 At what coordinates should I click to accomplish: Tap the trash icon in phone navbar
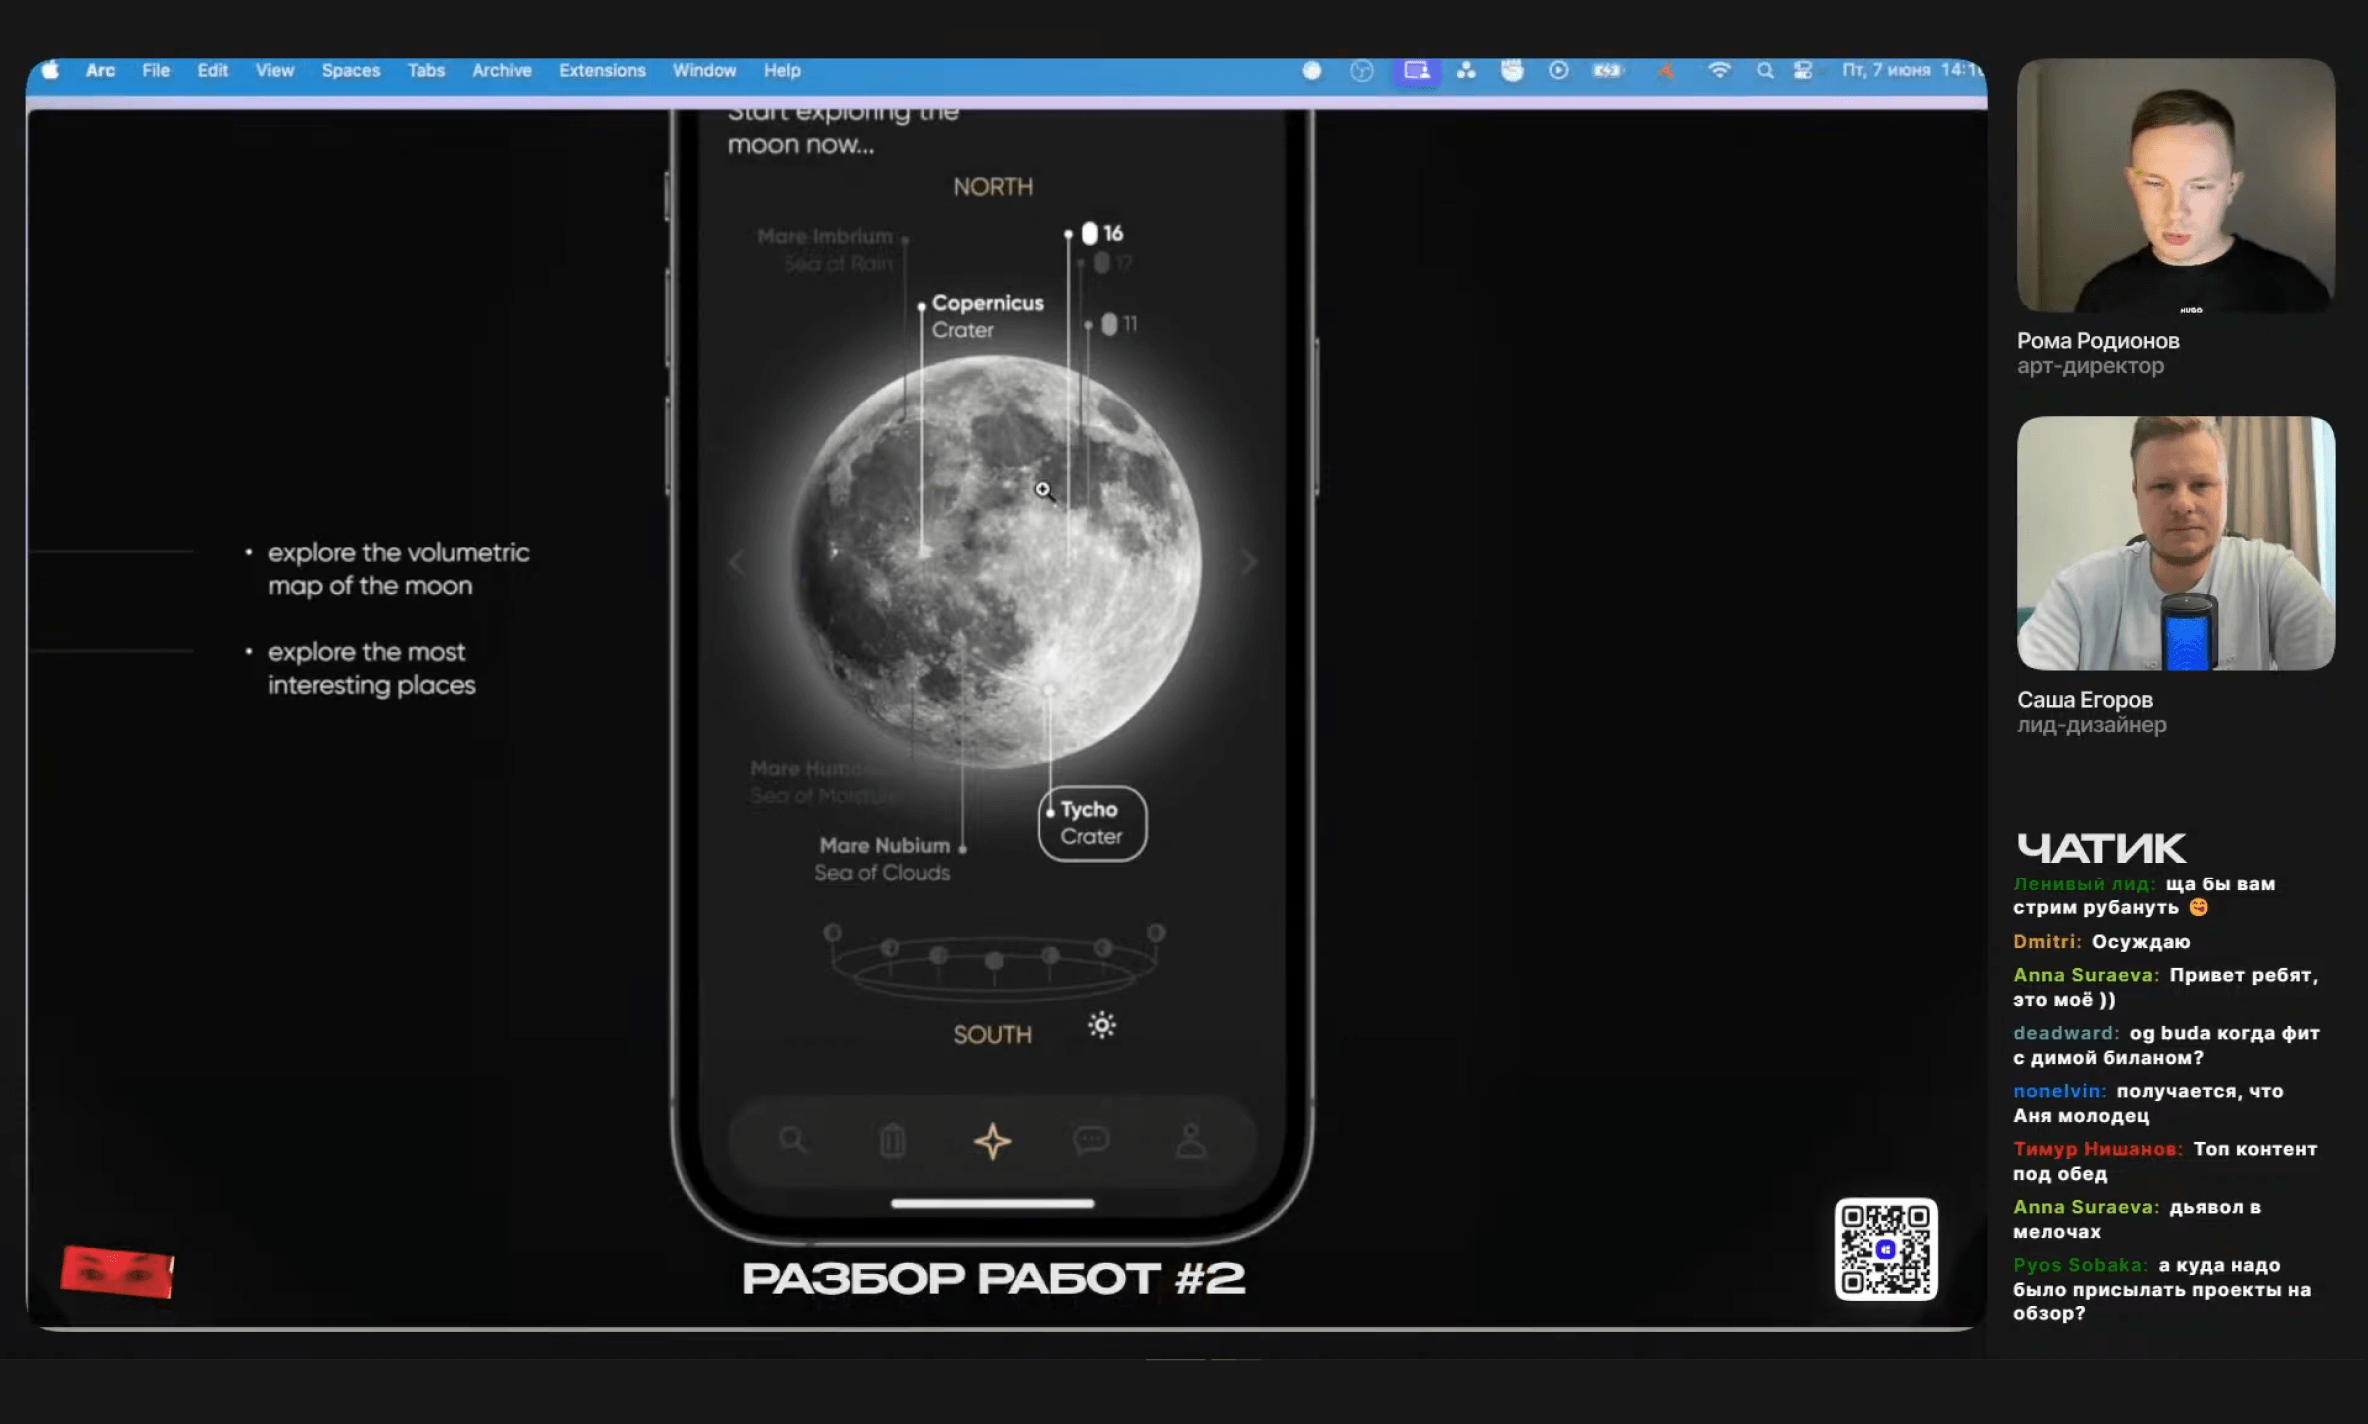coord(892,1139)
